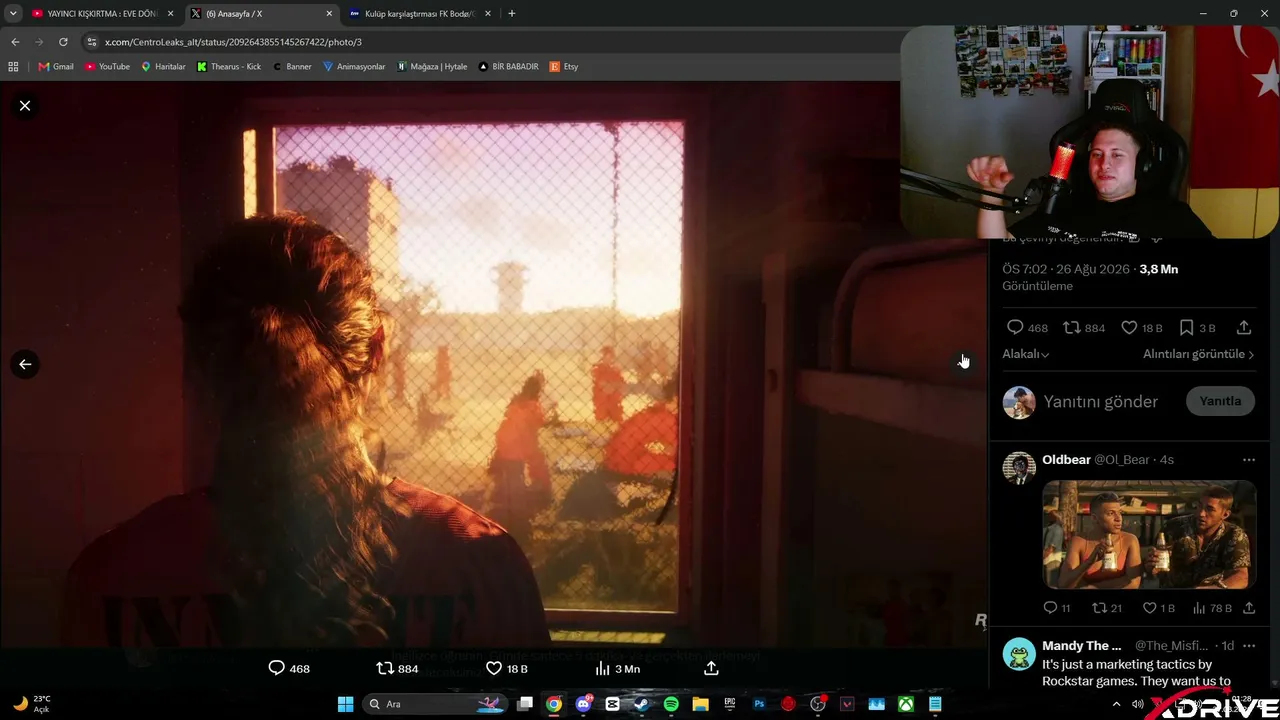Close the Kulüp karşılaştırması tab
Screen dimensions: 1280x720
coord(488,14)
